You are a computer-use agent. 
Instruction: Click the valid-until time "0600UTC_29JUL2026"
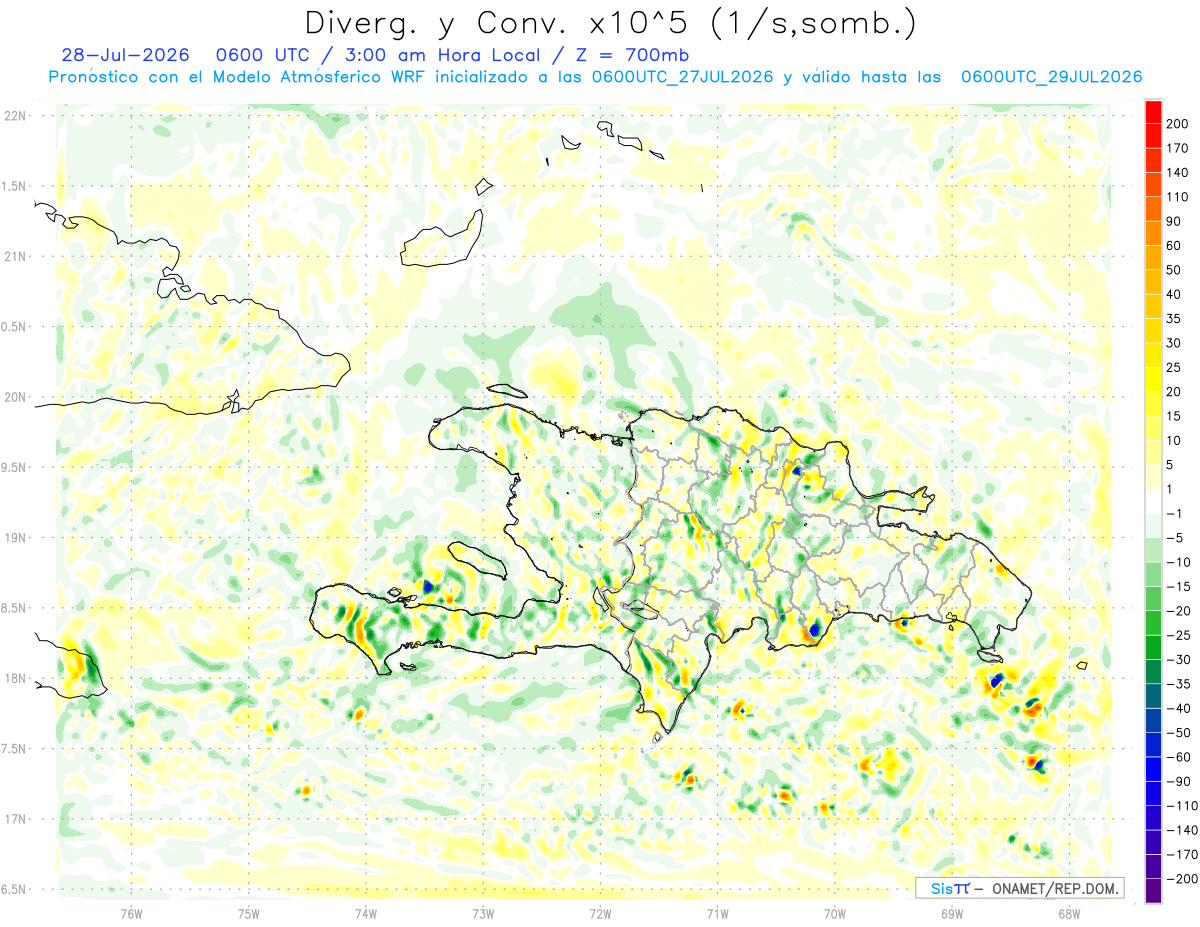point(1051,77)
